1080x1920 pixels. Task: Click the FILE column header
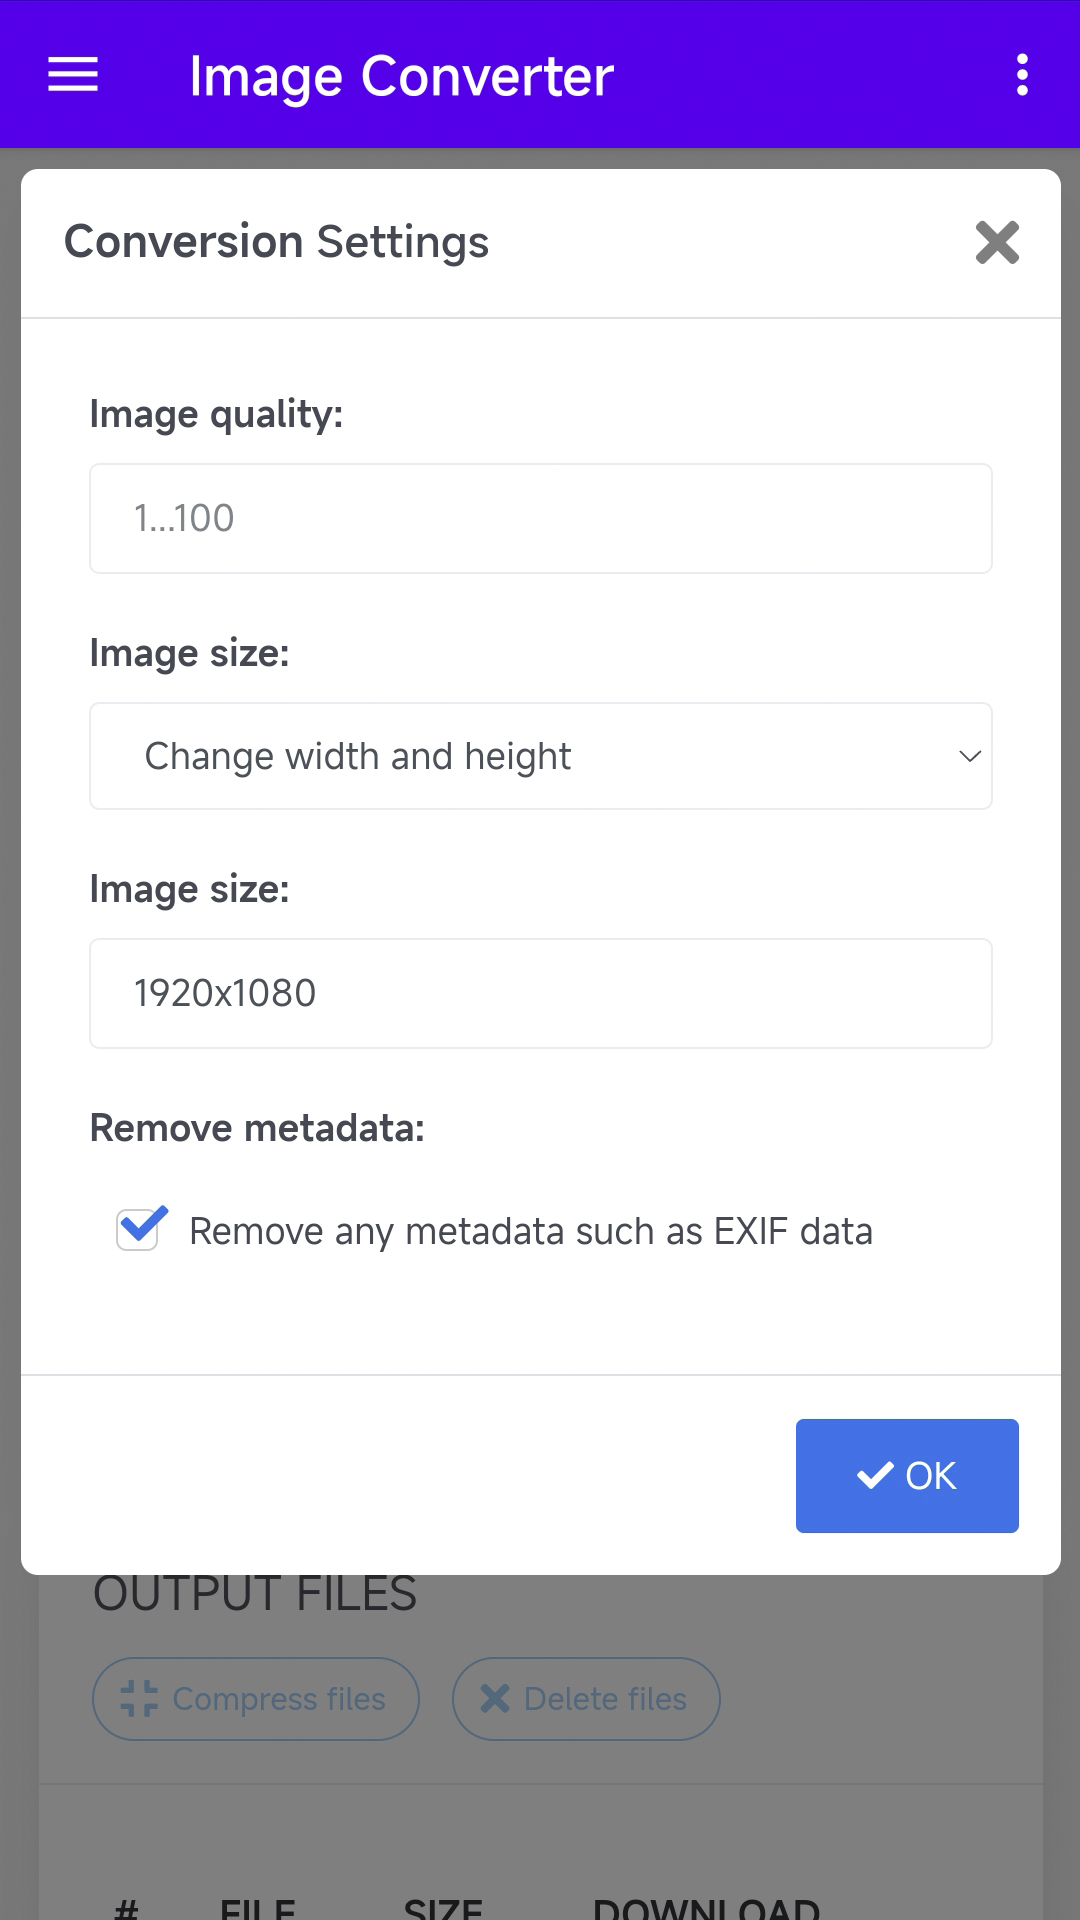(x=258, y=1908)
